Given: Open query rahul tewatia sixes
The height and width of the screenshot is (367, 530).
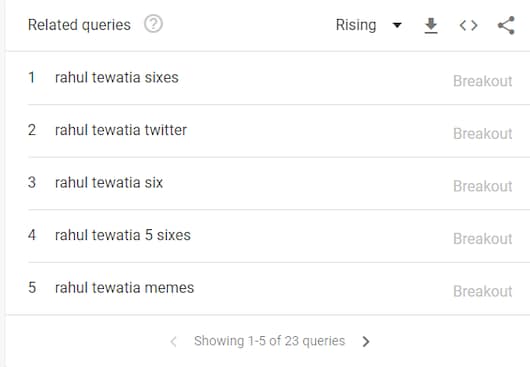Looking at the screenshot, I should tap(117, 77).
